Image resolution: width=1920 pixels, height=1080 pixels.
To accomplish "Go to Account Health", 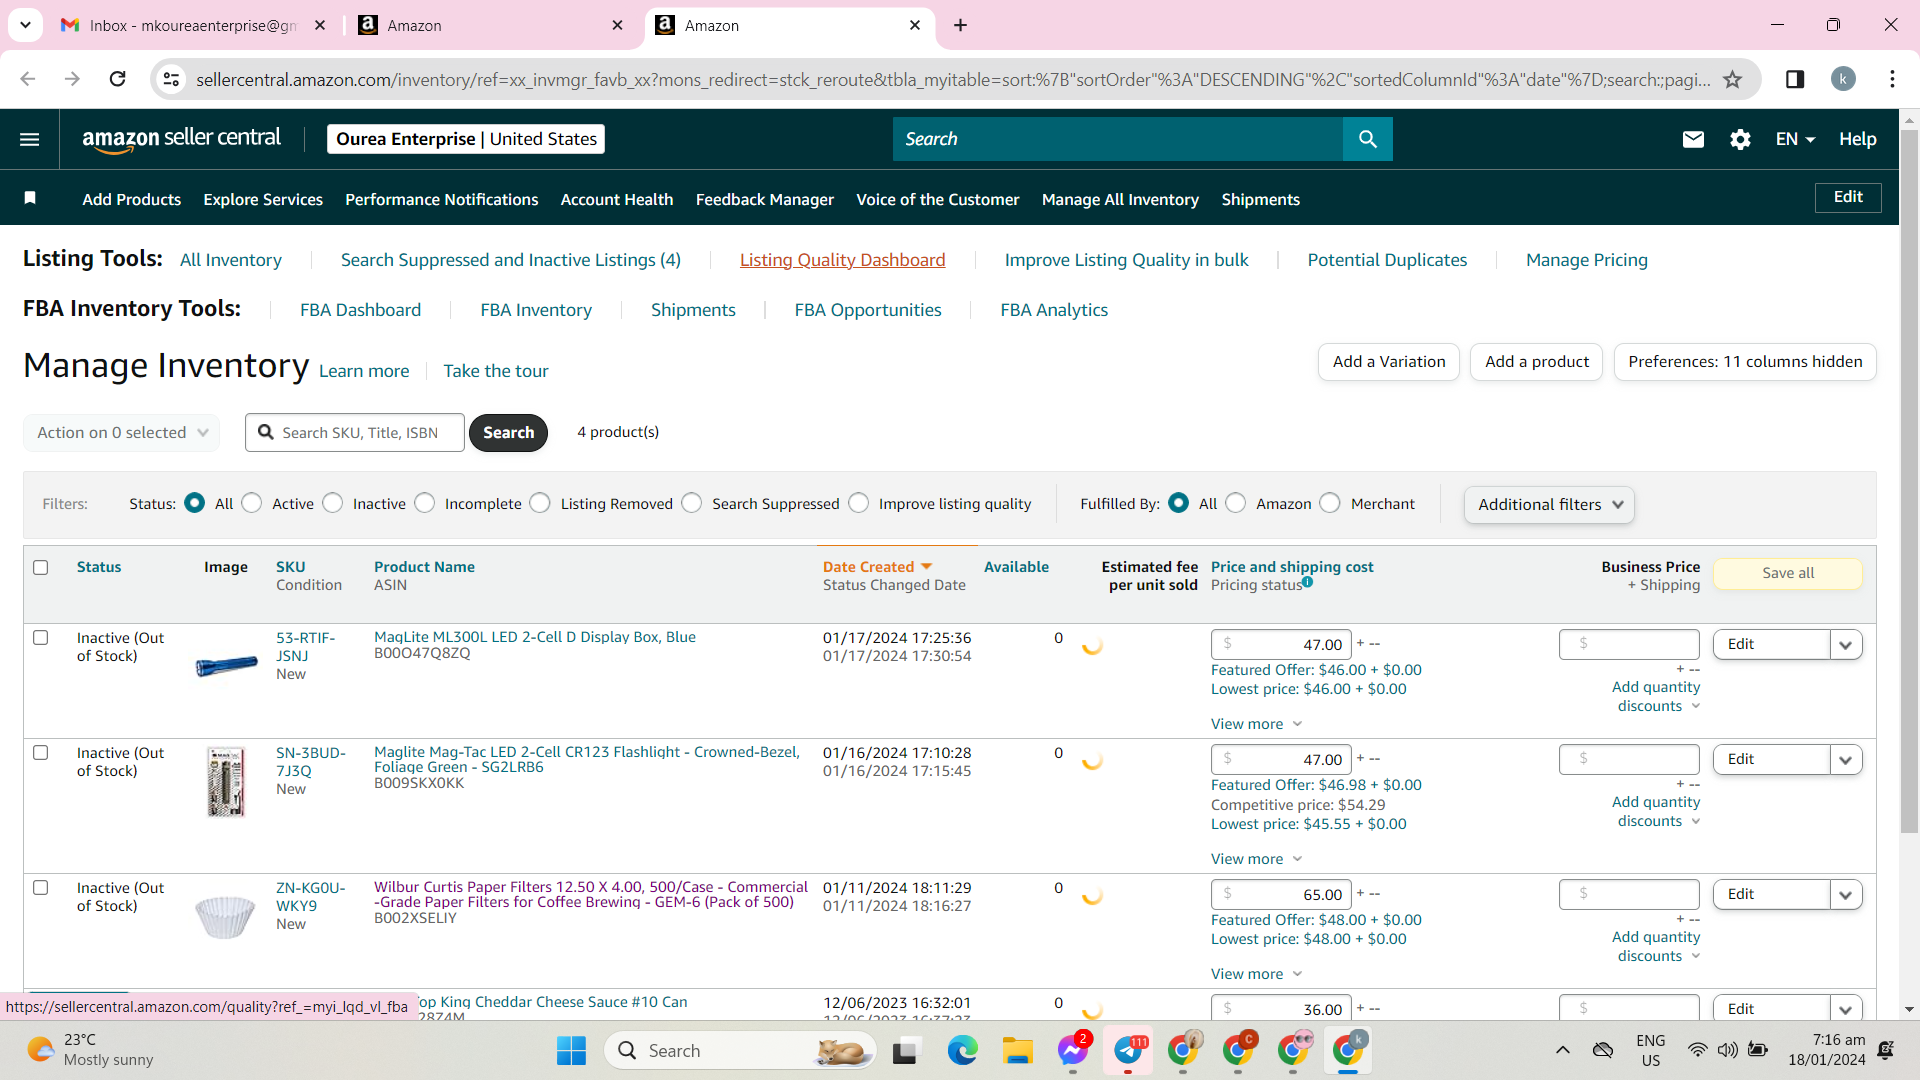I will tap(617, 199).
